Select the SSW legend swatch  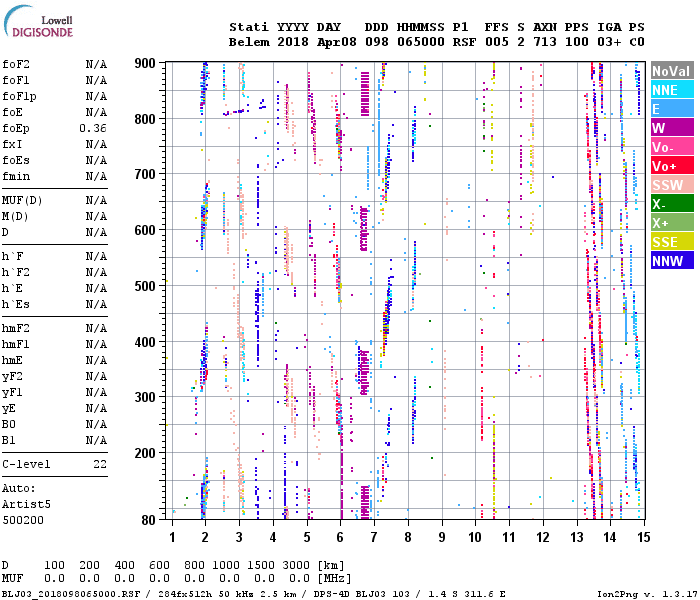pyautogui.click(x=672, y=185)
